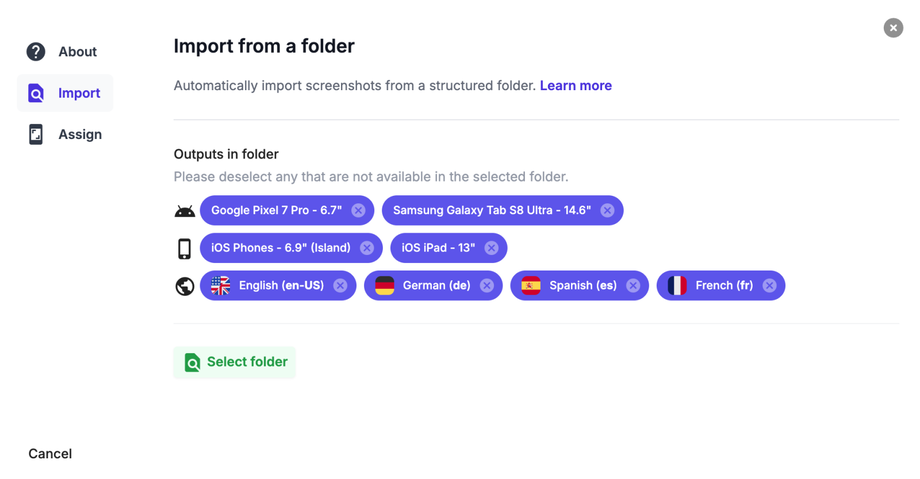
Task: Deselect the Spanish (es) language
Action: 633,286
